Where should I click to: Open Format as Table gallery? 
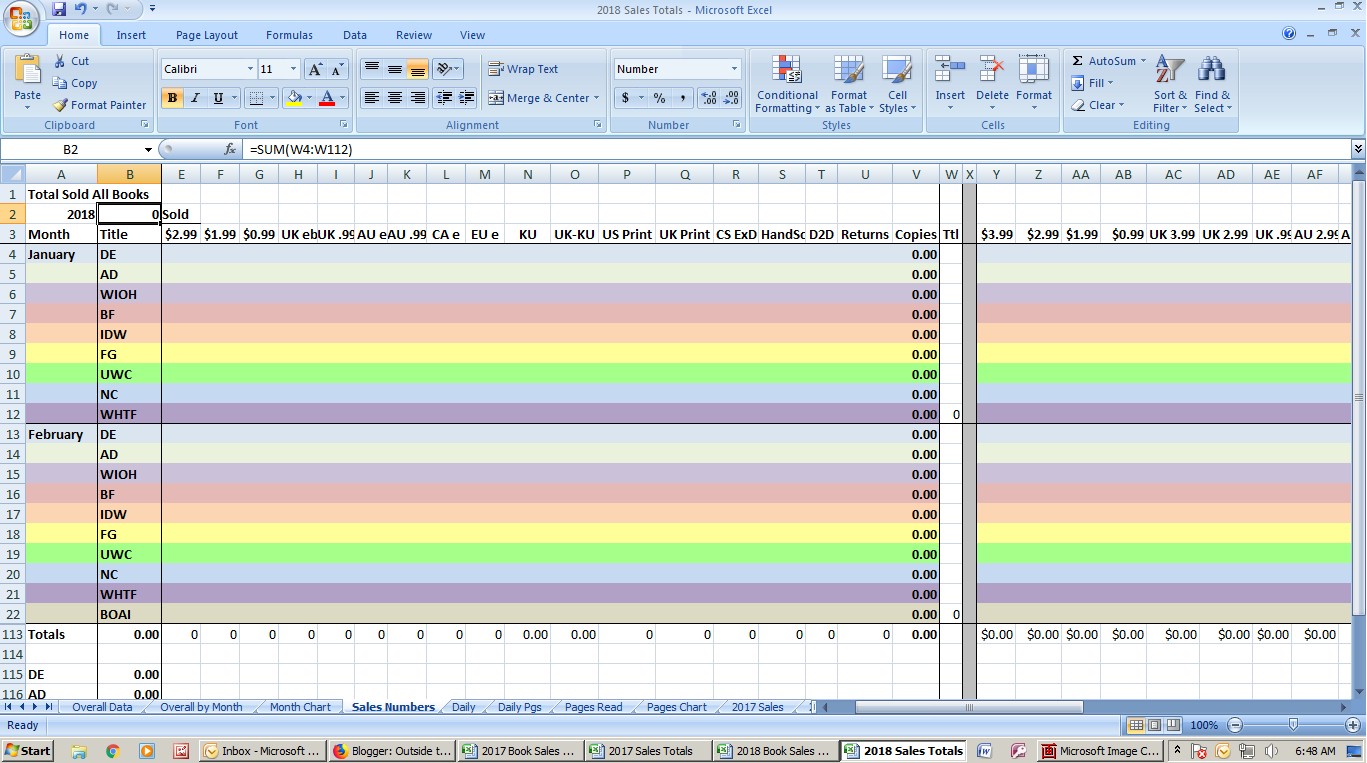click(x=849, y=84)
